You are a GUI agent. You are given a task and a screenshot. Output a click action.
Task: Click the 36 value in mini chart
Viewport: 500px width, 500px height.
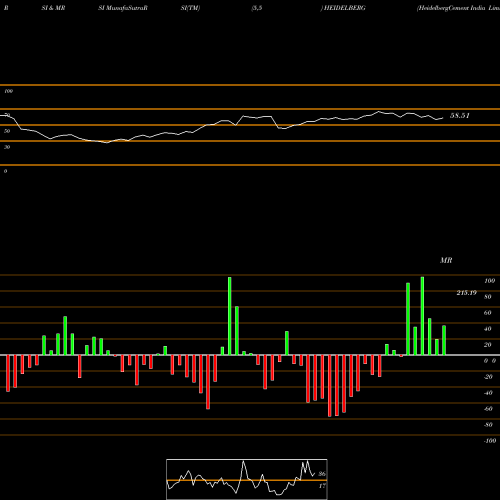click(322, 474)
